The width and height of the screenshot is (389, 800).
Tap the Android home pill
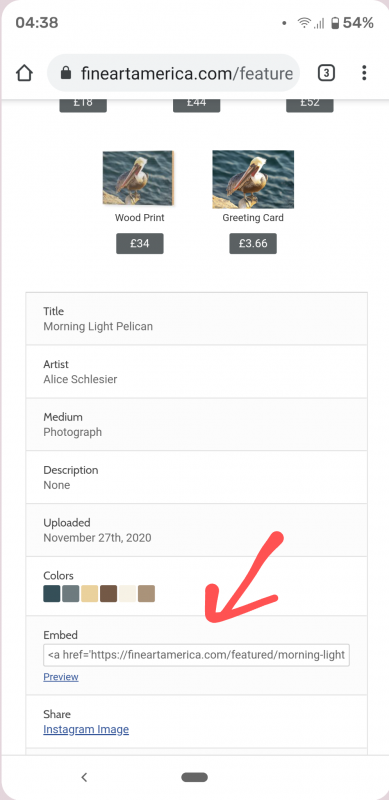click(x=194, y=777)
